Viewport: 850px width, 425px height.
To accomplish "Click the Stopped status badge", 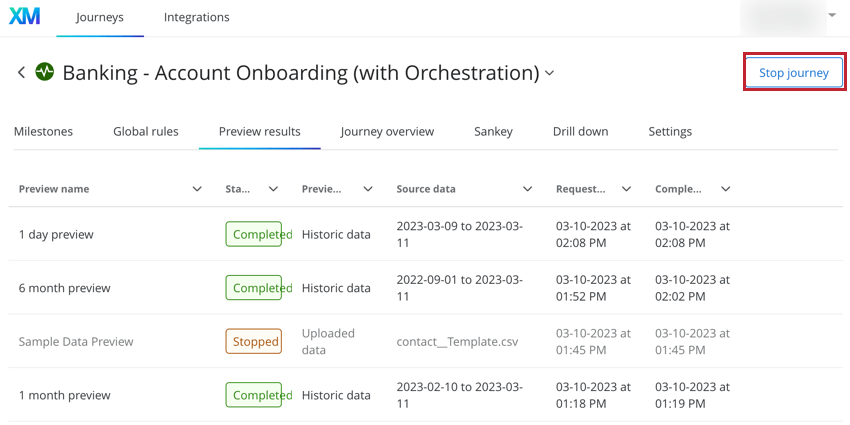I will (253, 341).
